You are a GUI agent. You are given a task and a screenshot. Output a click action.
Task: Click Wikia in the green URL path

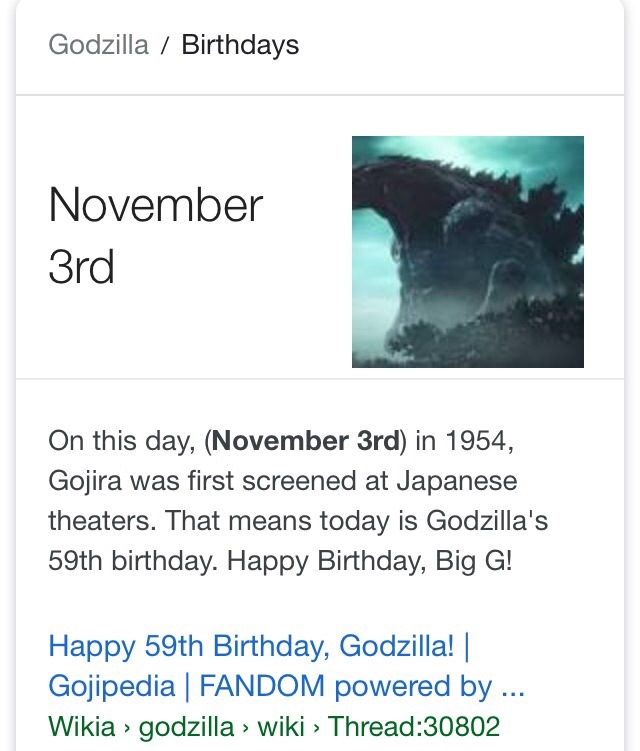click(x=82, y=726)
